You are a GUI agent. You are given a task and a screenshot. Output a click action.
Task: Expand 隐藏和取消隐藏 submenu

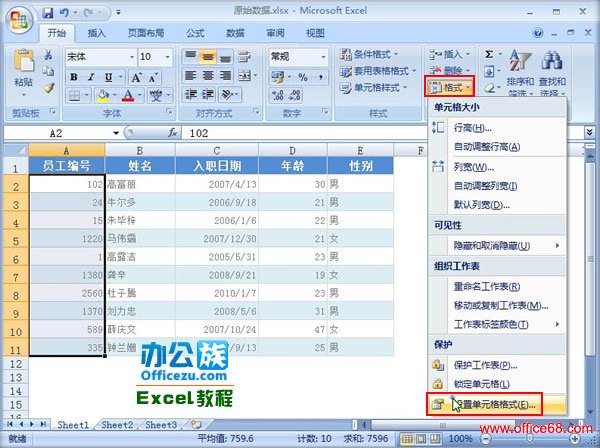[x=497, y=246]
